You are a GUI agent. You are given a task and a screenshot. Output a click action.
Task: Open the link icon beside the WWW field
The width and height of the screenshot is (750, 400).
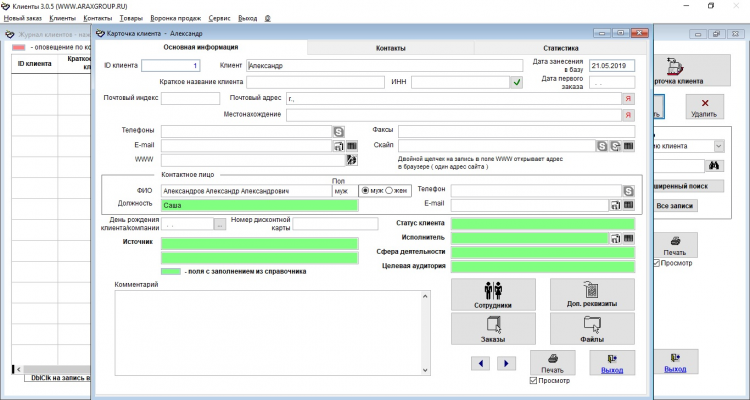tap(351, 159)
